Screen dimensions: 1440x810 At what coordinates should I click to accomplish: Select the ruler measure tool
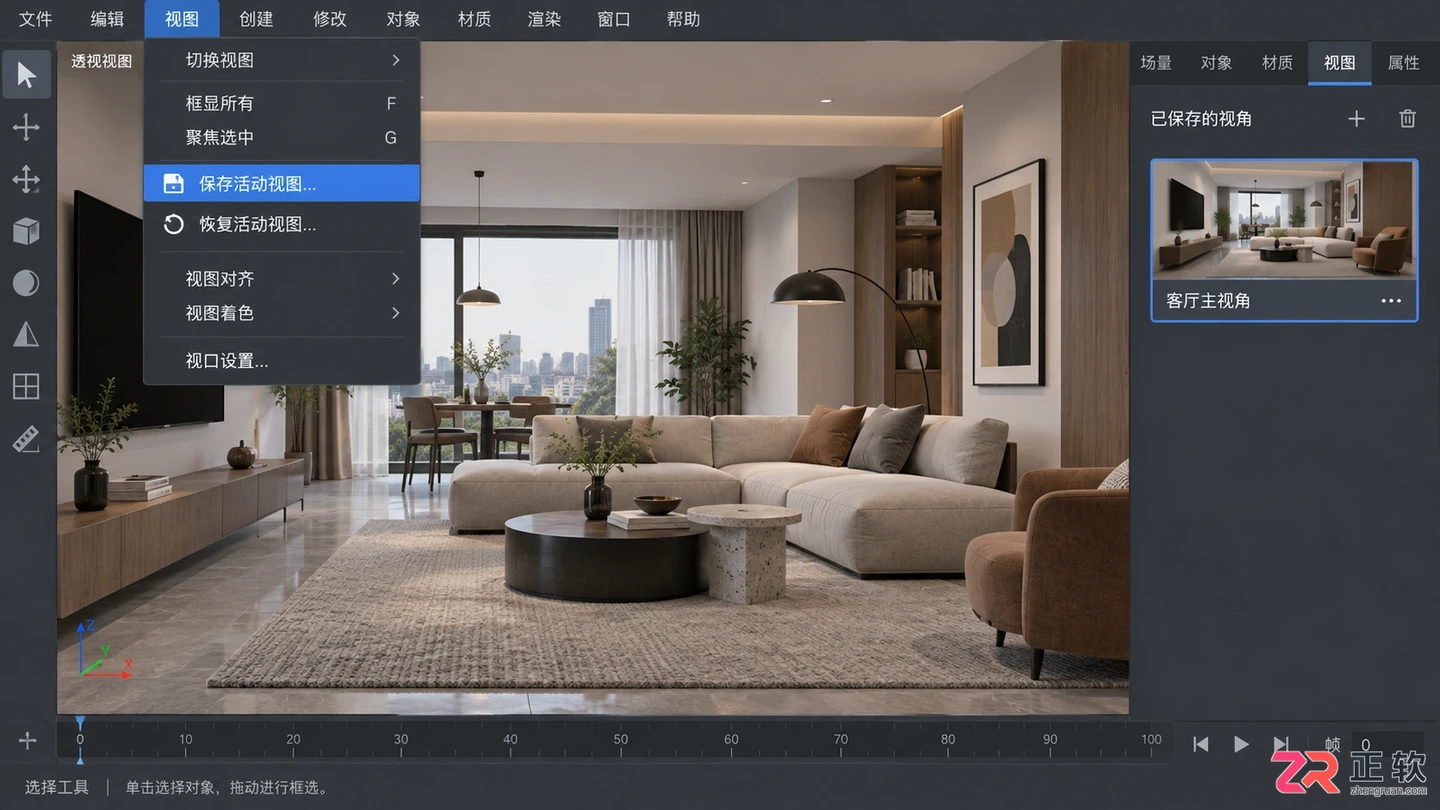point(26,438)
